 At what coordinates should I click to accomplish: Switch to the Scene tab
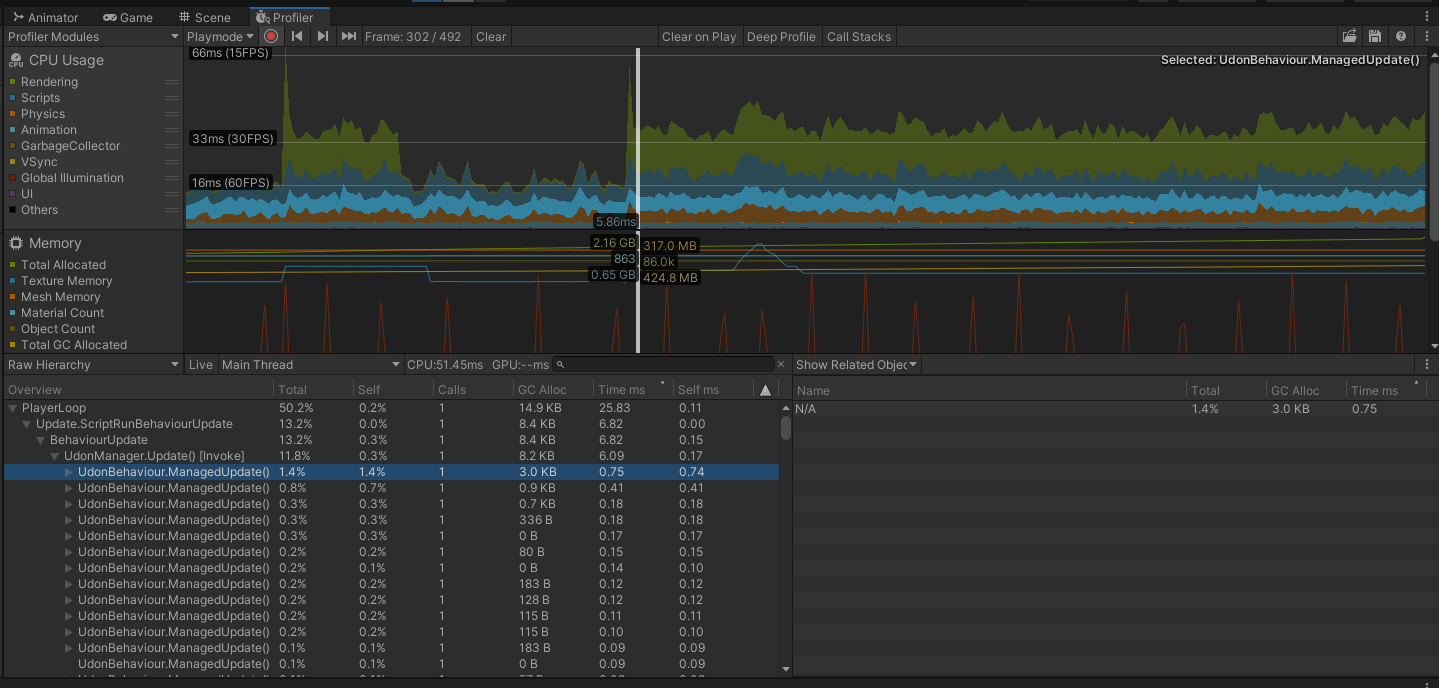pyautogui.click(x=204, y=17)
